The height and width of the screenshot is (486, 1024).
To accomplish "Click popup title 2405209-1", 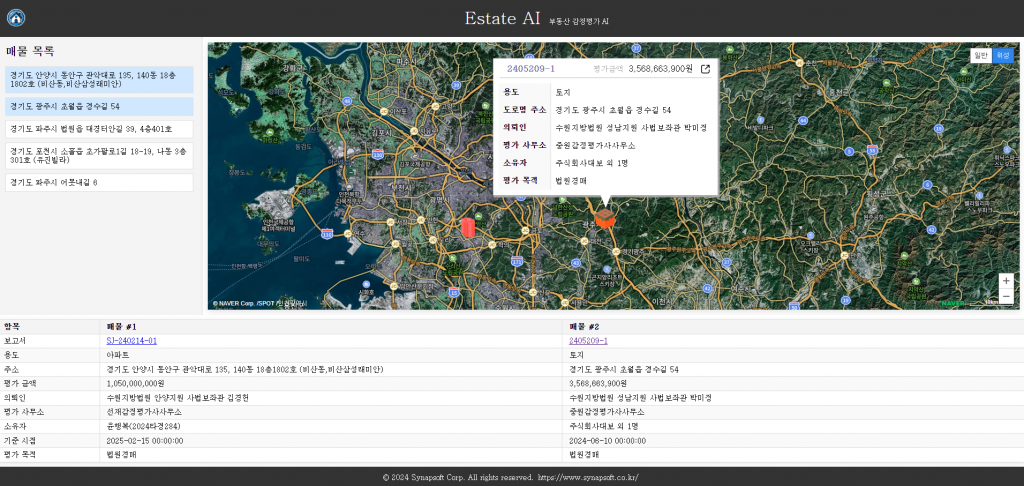I will 531,69.
